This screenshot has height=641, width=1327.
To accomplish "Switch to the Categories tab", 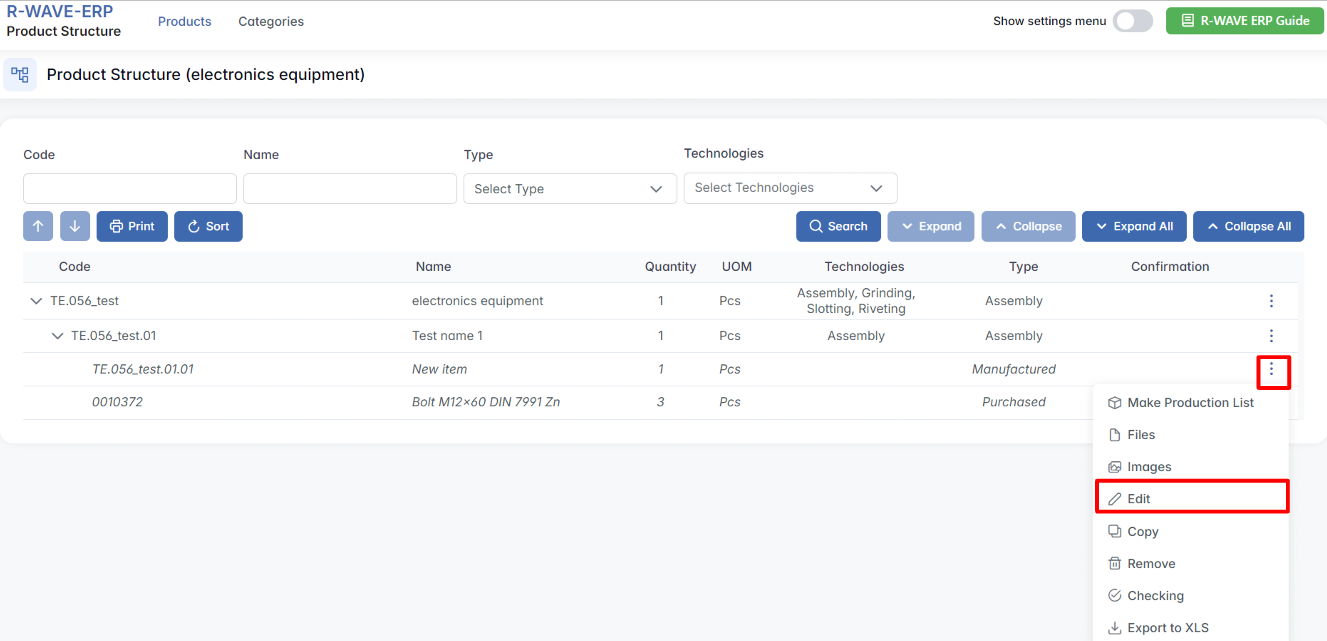I will pos(271,21).
